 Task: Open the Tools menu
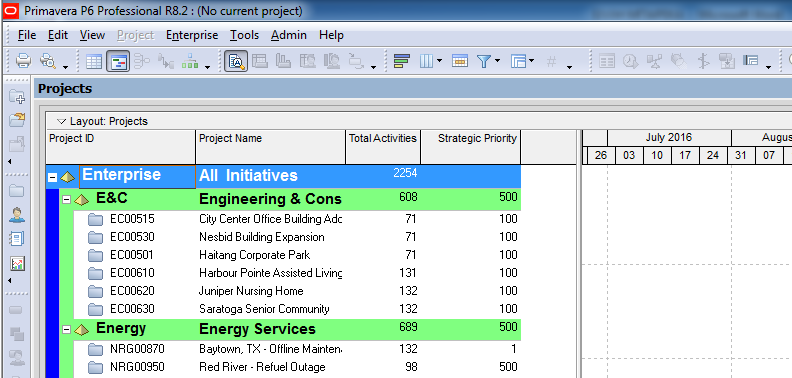click(244, 35)
